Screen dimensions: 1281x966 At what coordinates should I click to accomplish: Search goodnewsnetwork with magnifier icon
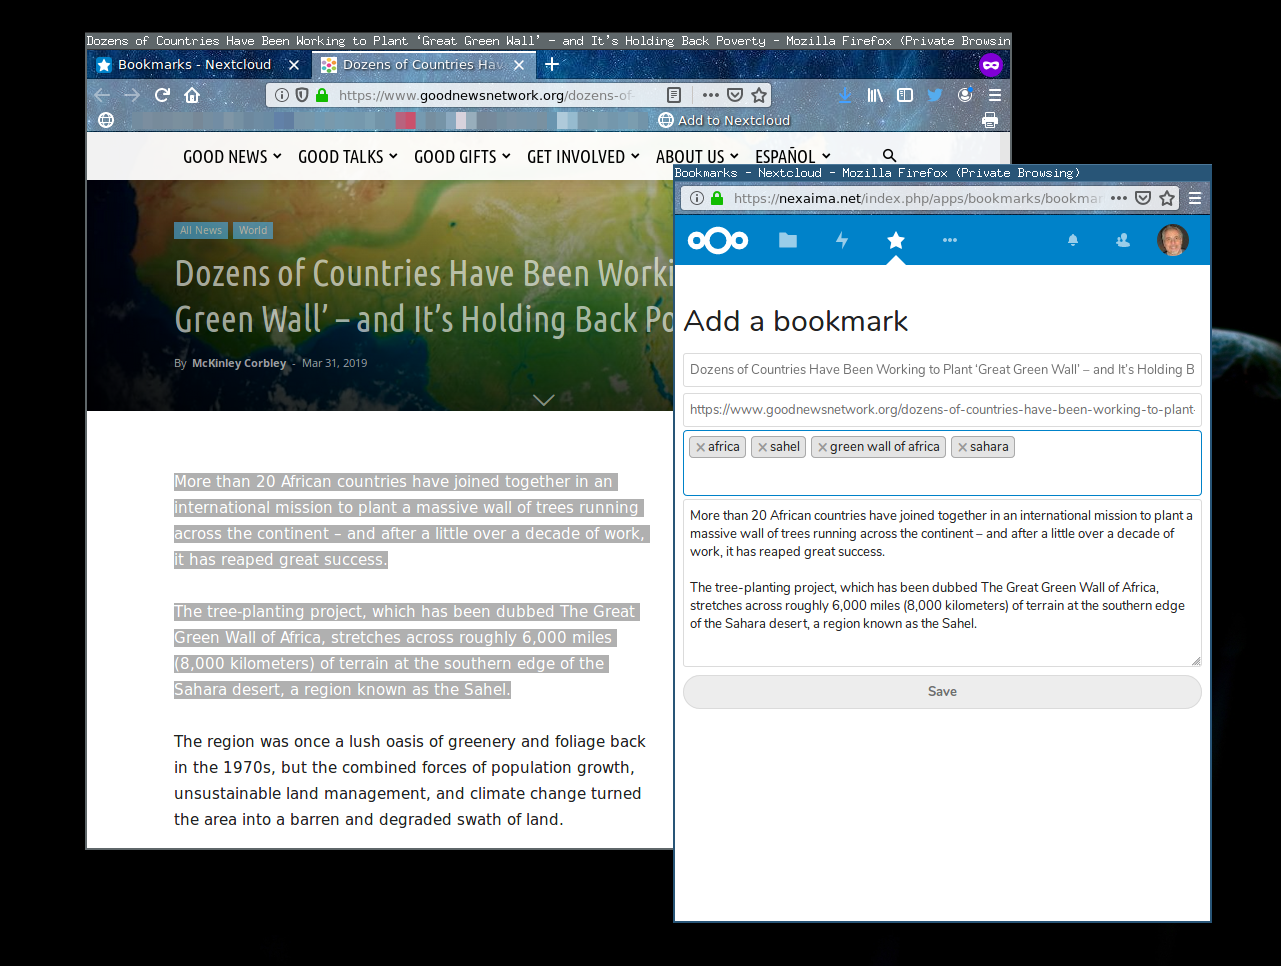tap(889, 156)
